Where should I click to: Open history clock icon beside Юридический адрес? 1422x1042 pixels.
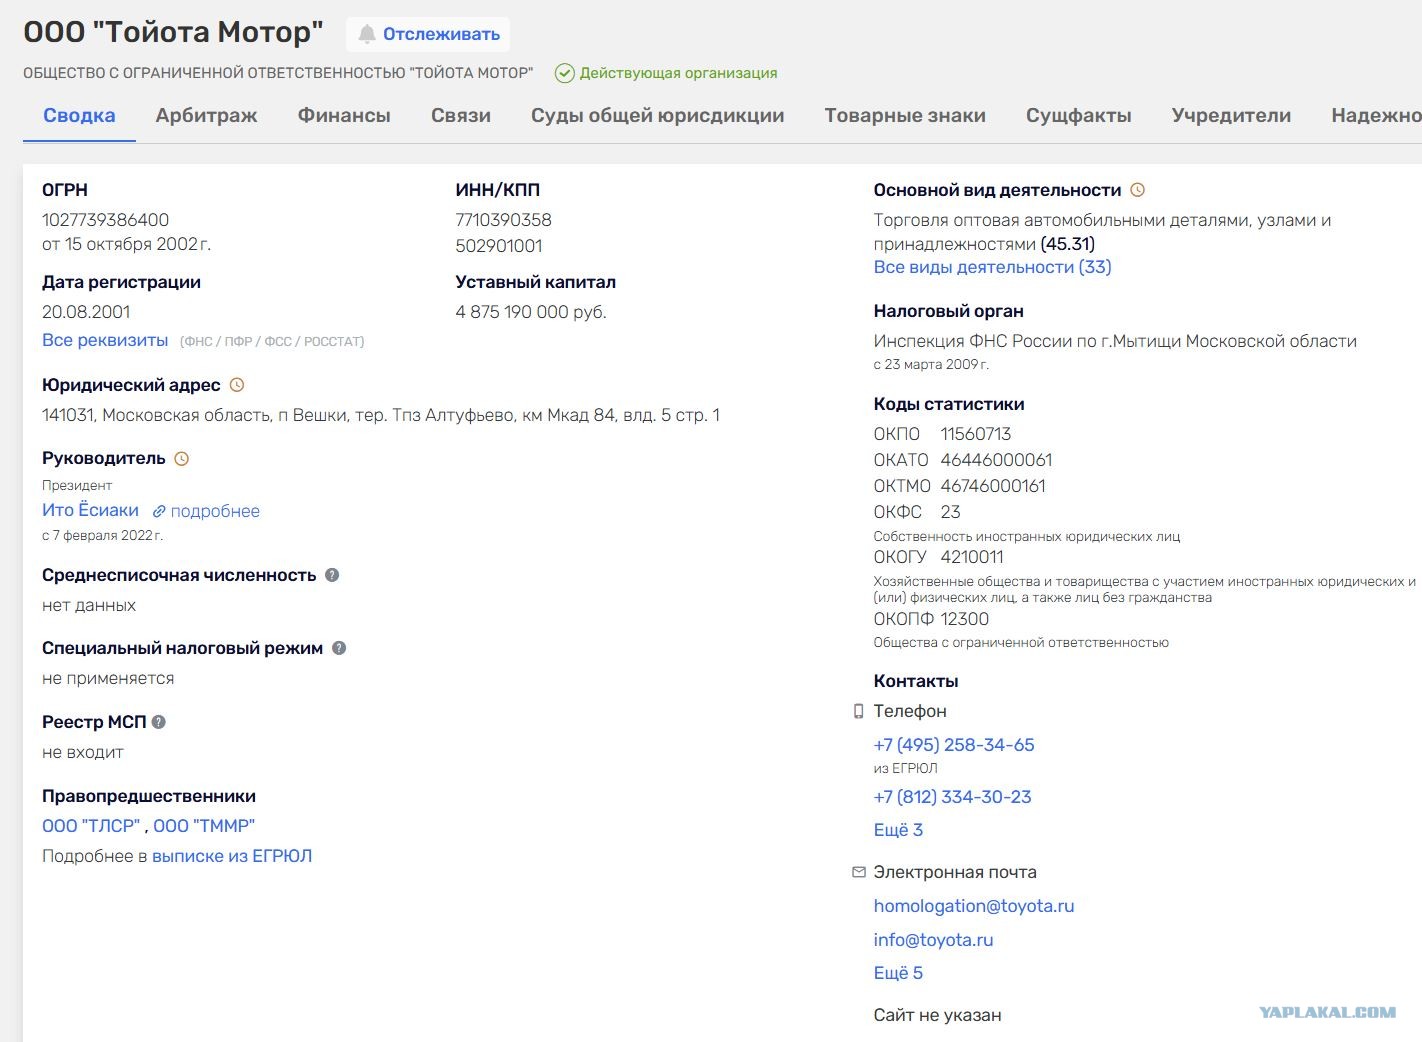point(237,385)
